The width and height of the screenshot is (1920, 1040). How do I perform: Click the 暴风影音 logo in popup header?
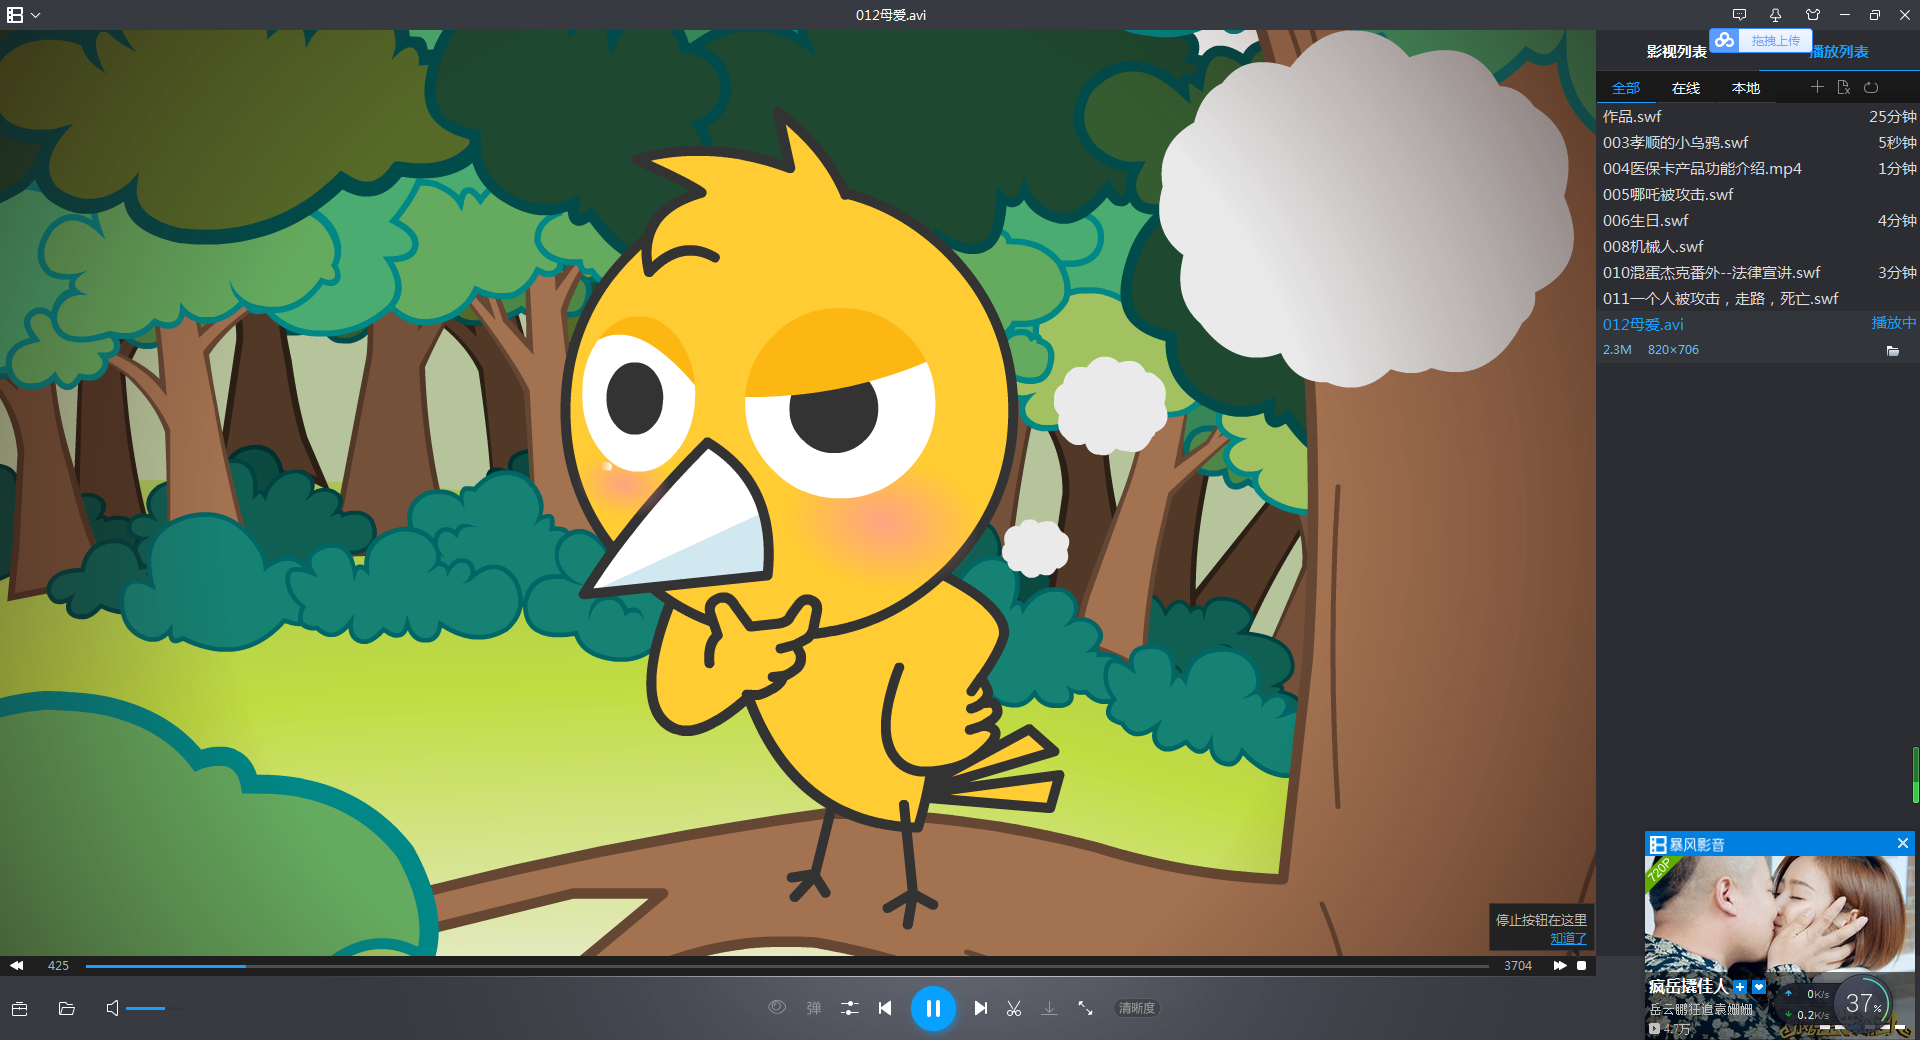[x=1658, y=844]
